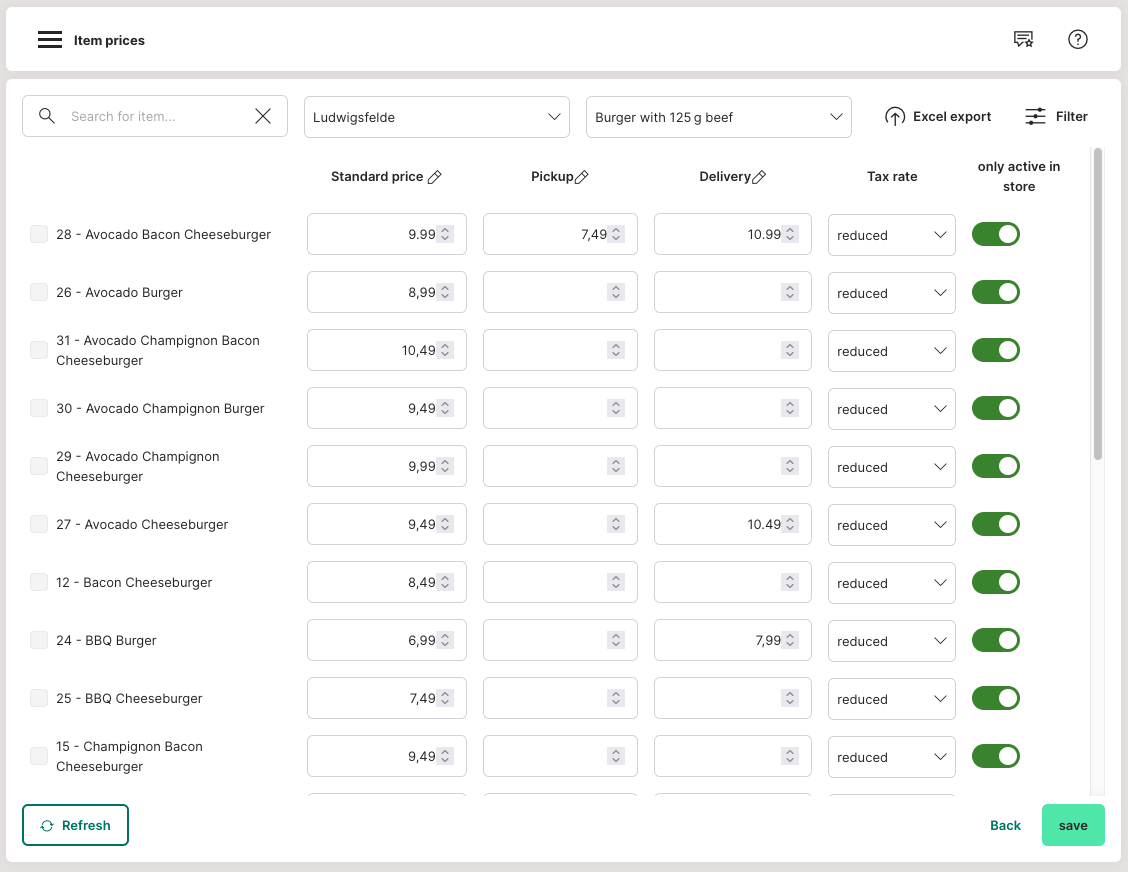
Task: Disable active toggle for Avocado Burger
Action: 995,292
